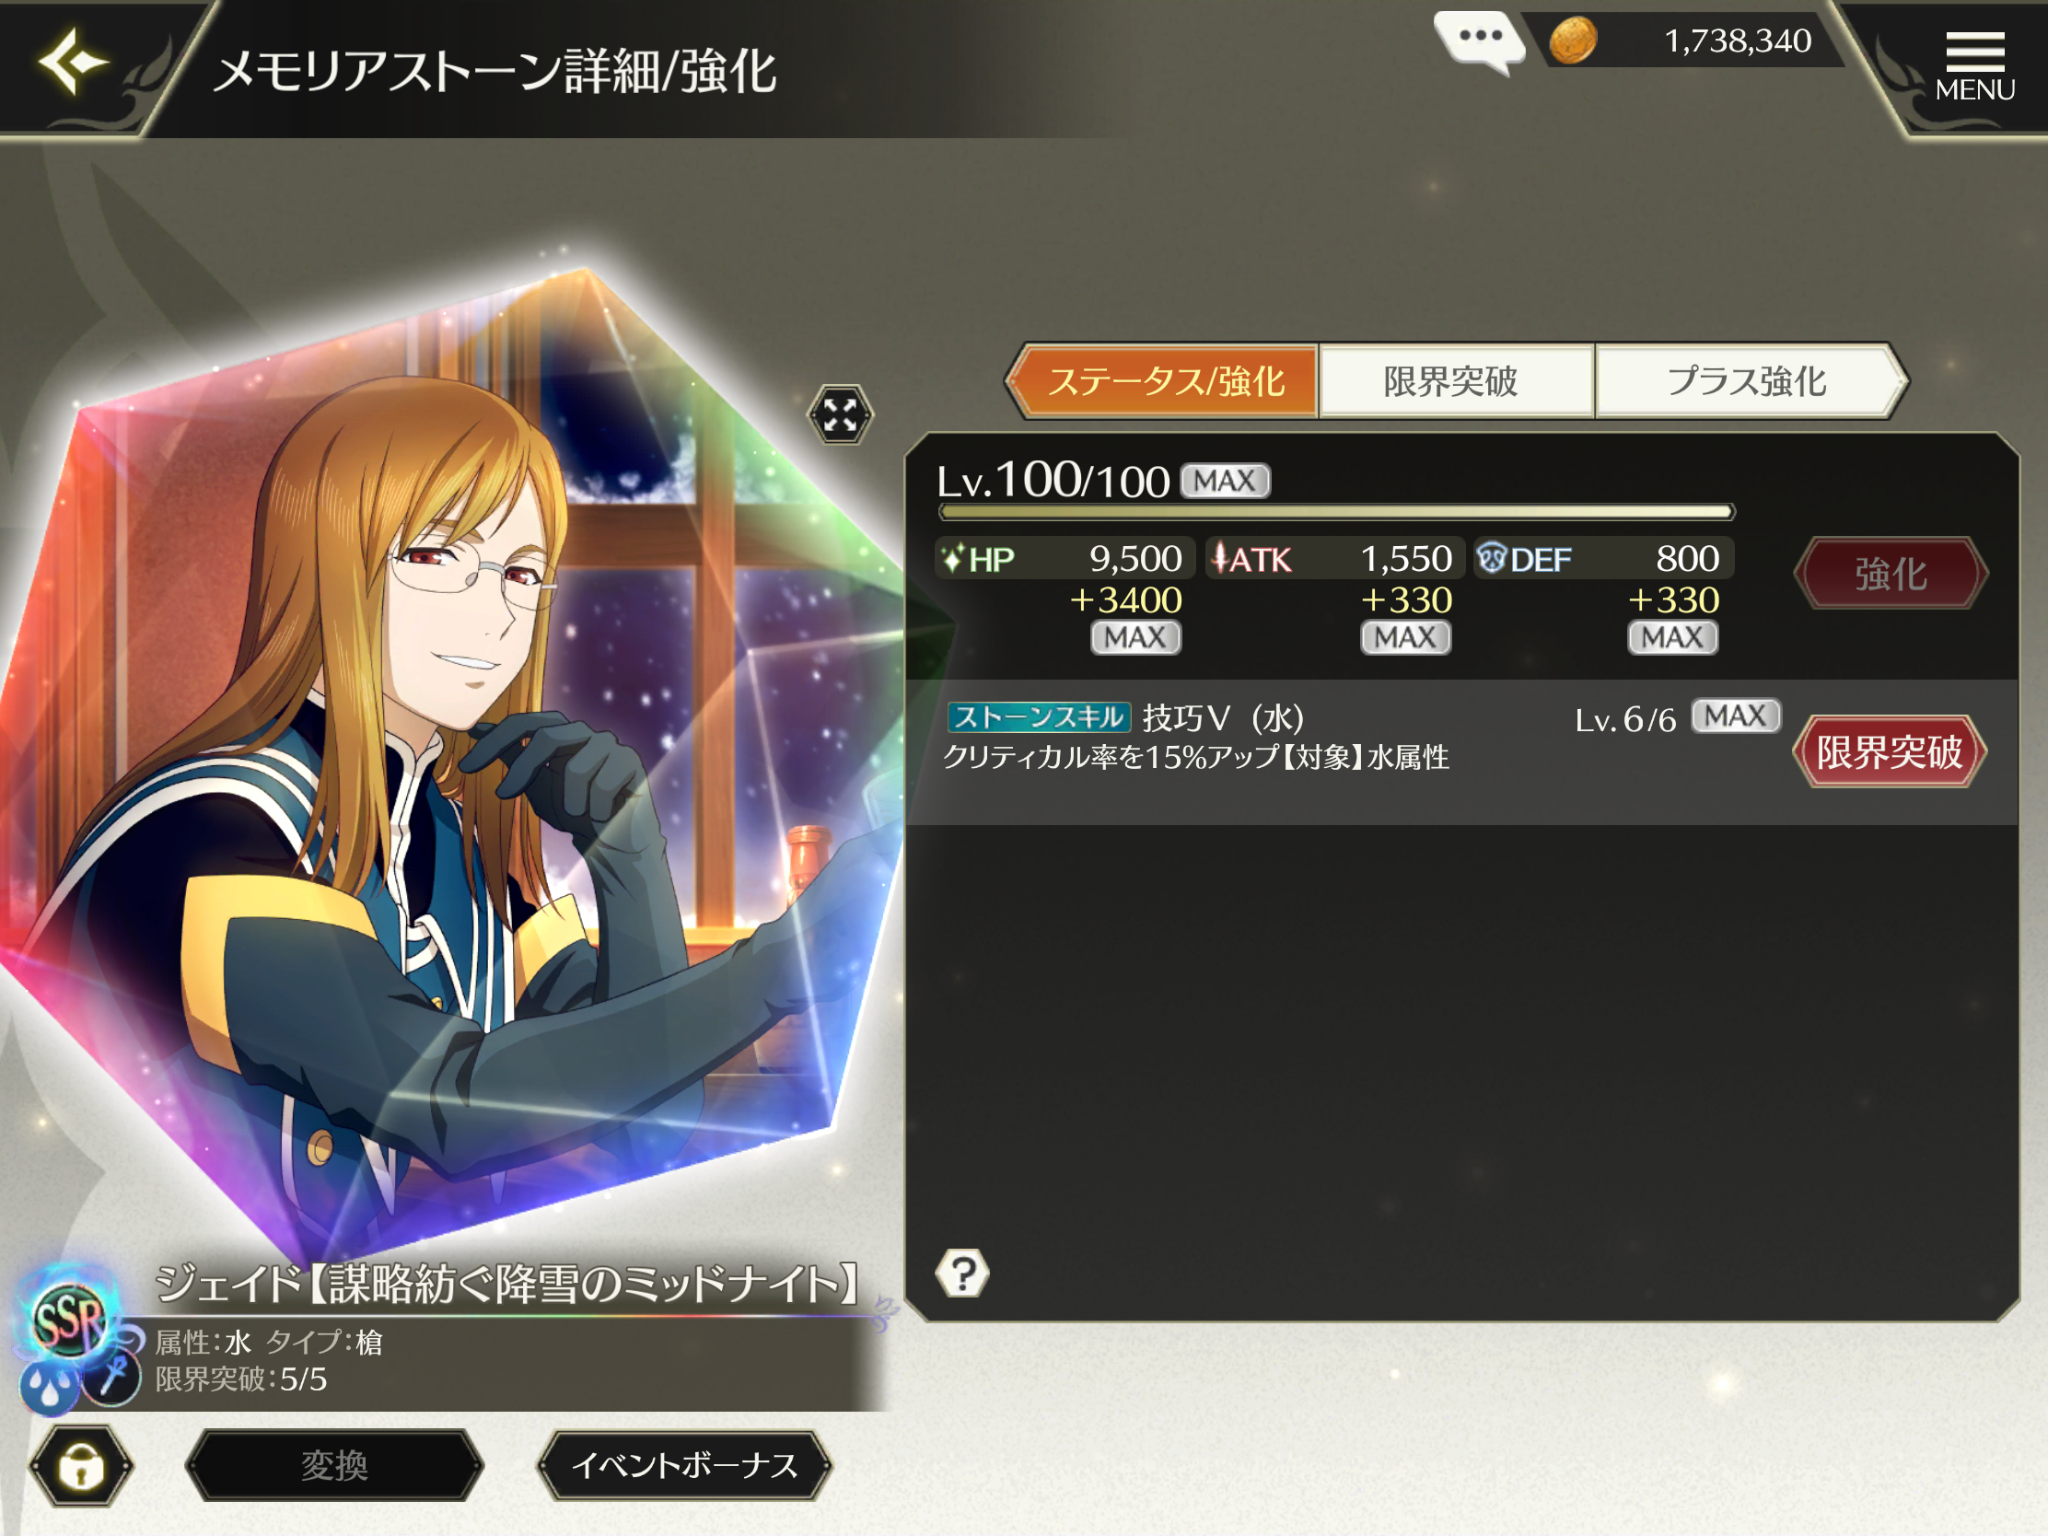Switch to the プラス強化 tab
This screenshot has height=1536, width=2048.
pos(1748,381)
